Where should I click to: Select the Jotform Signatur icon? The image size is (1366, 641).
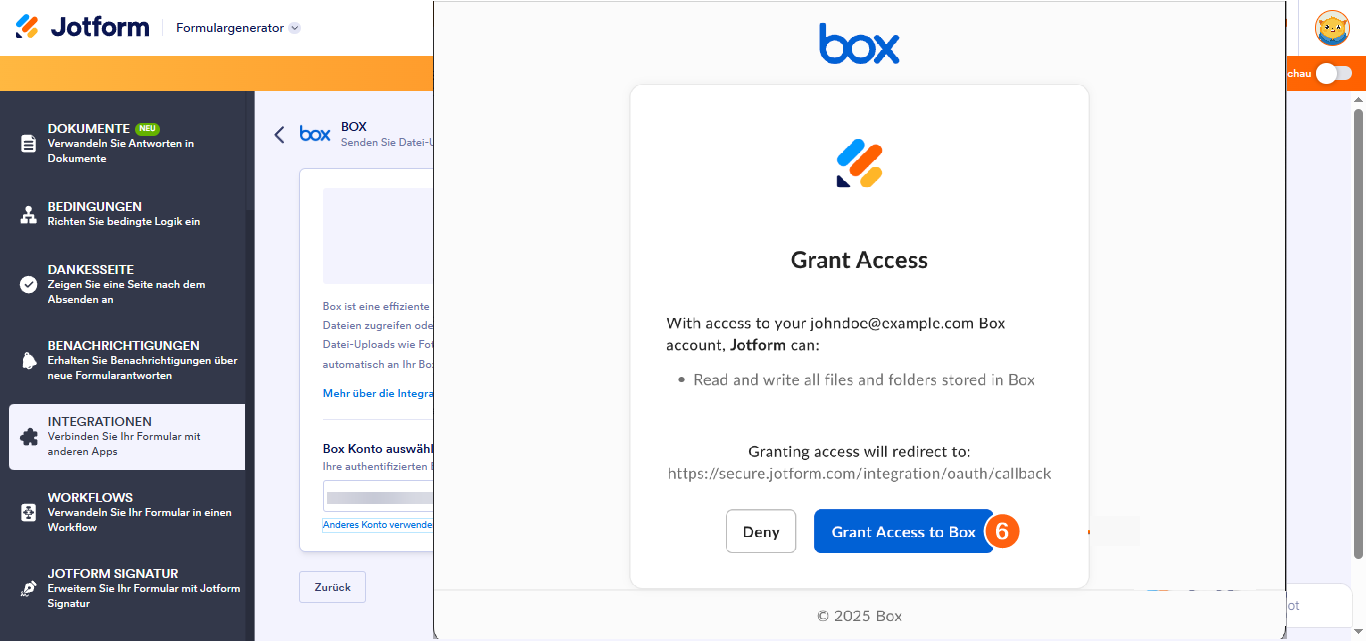pyautogui.click(x=27, y=588)
